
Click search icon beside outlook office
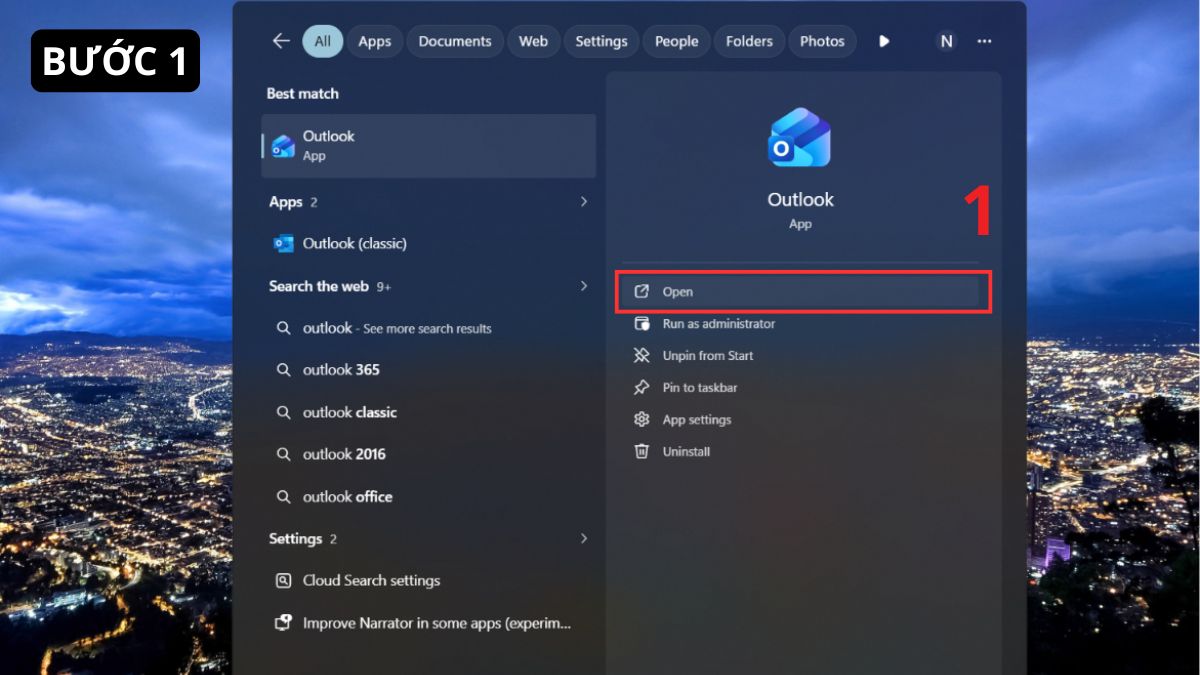pyautogui.click(x=283, y=497)
